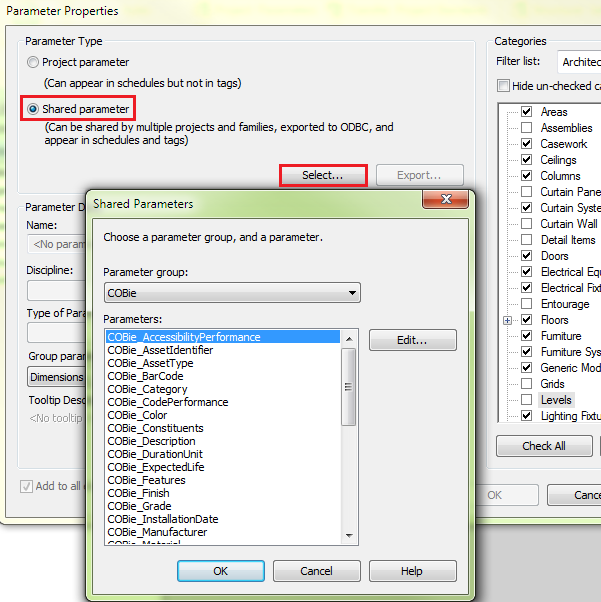The height and width of the screenshot is (602, 601).
Task: Select the Project parameter radio button
Action: [33, 62]
